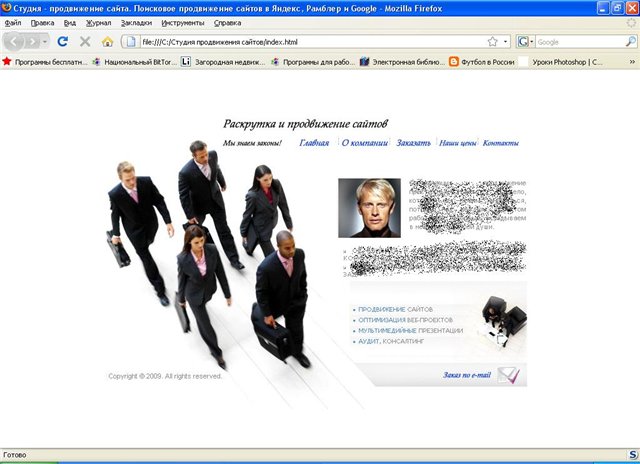
Task: Click the Готово status bar text
Action: (x=15, y=455)
